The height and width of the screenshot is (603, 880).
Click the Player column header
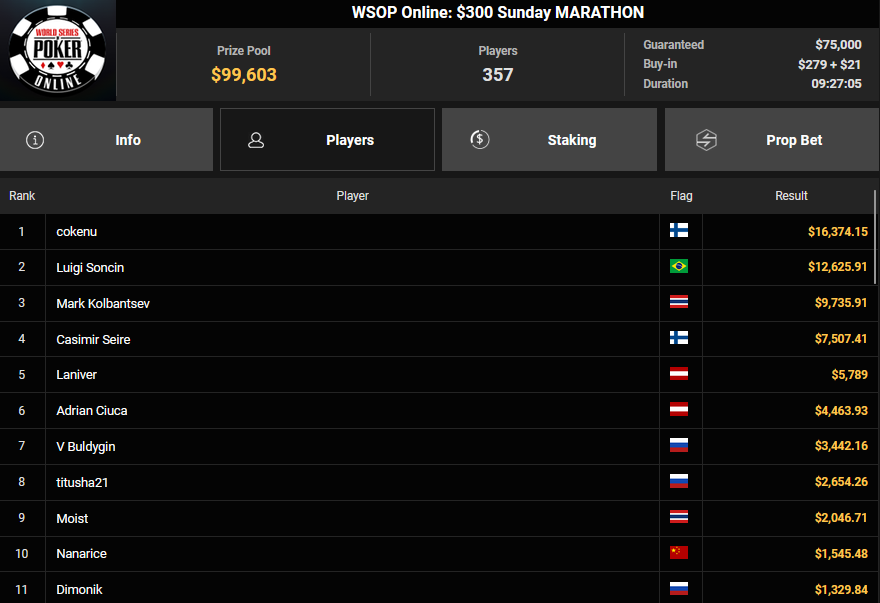(352, 196)
